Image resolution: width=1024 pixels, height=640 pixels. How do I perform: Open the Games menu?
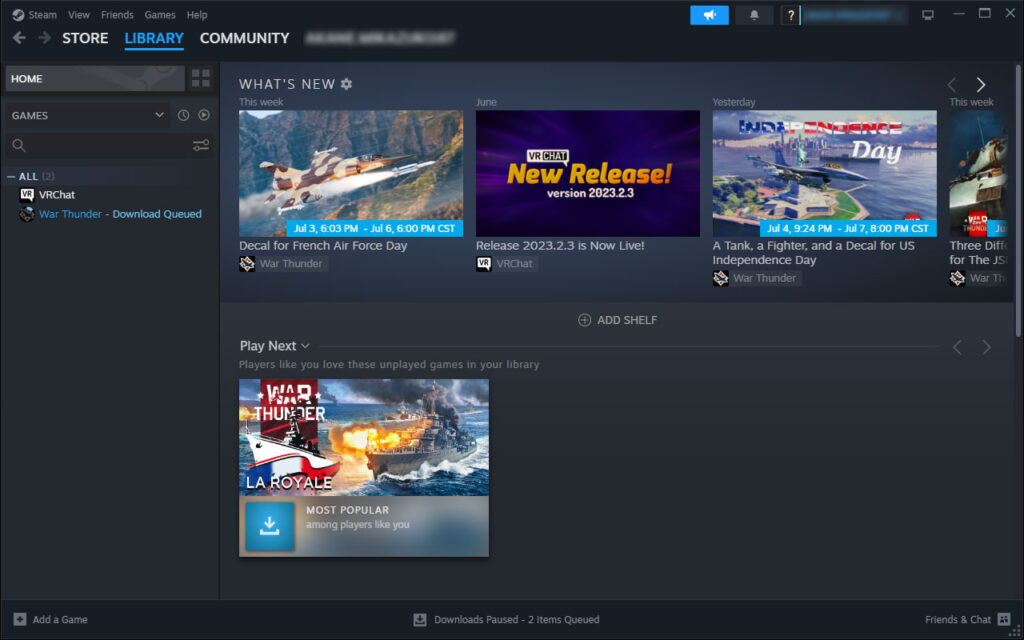coord(160,14)
